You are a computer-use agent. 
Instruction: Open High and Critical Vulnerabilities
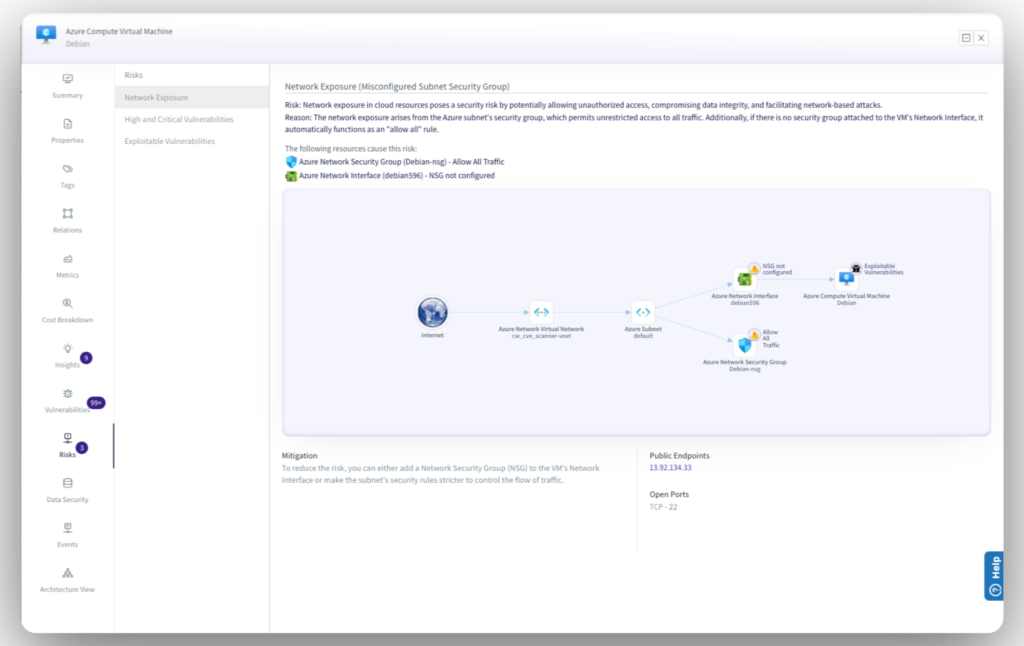click(179, 119)
